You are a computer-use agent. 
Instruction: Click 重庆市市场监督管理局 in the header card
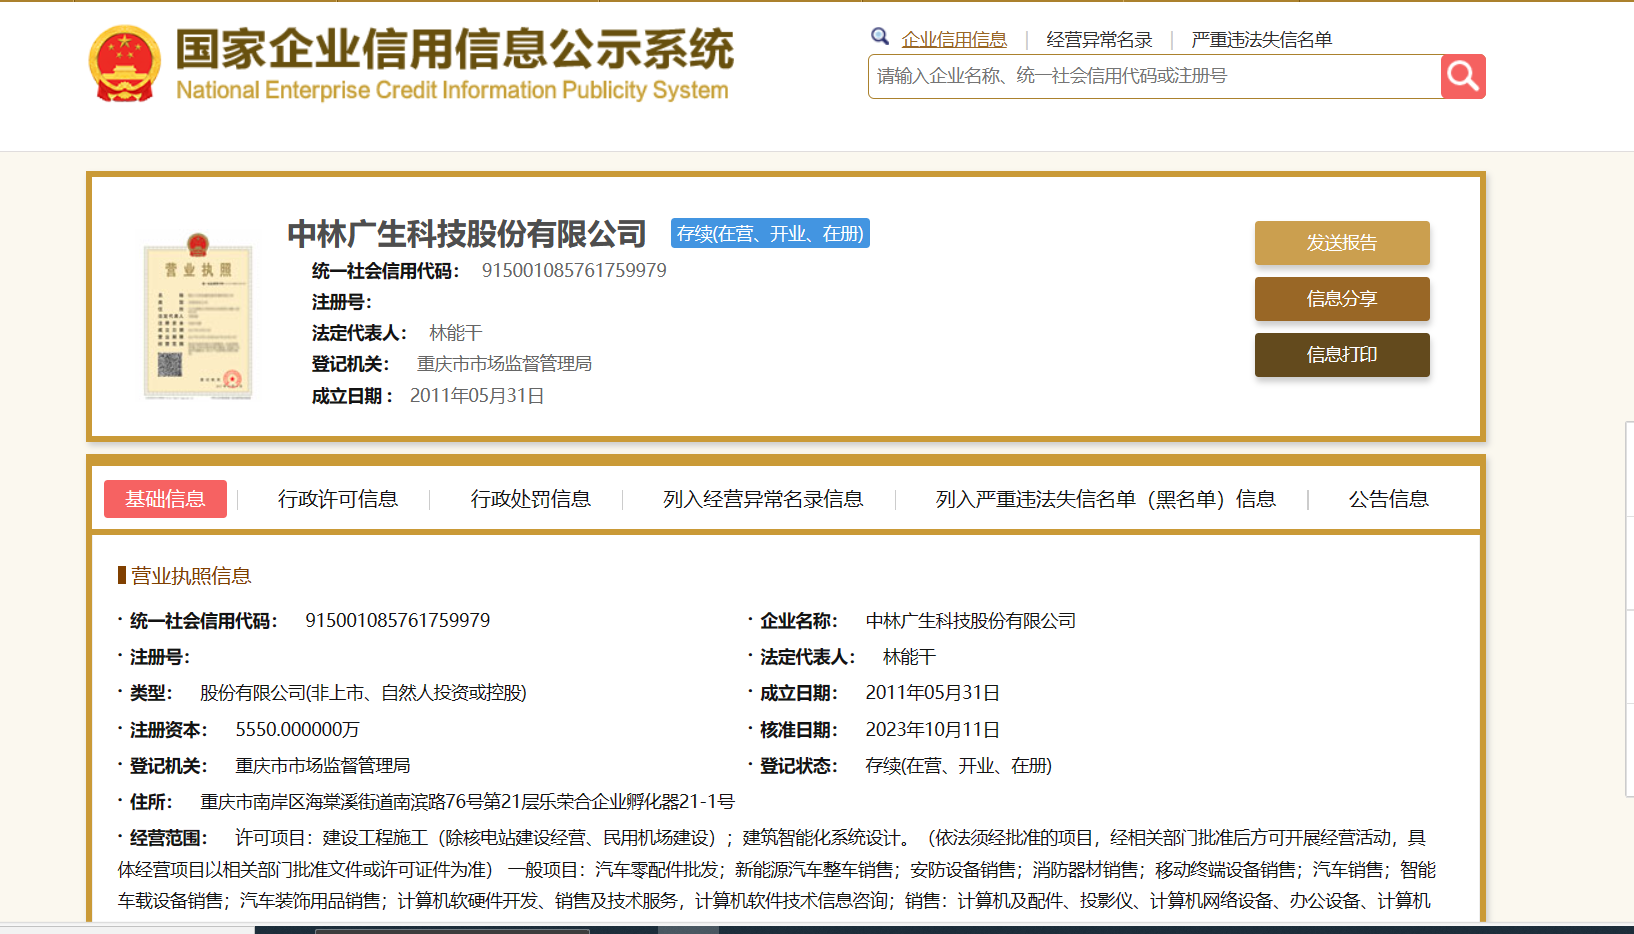coord(504,364)
